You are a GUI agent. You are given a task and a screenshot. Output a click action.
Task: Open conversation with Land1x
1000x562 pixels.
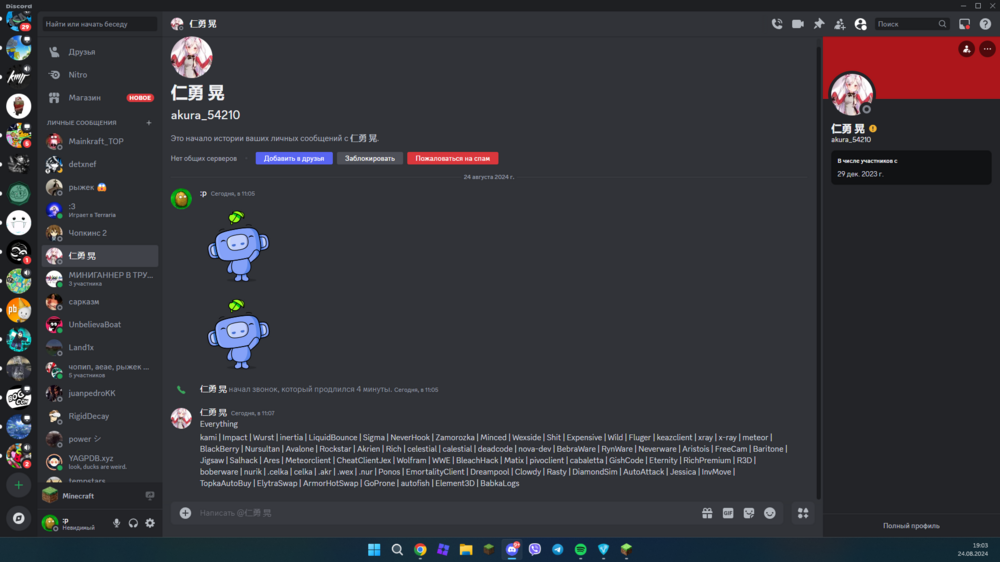click(99, 347)
